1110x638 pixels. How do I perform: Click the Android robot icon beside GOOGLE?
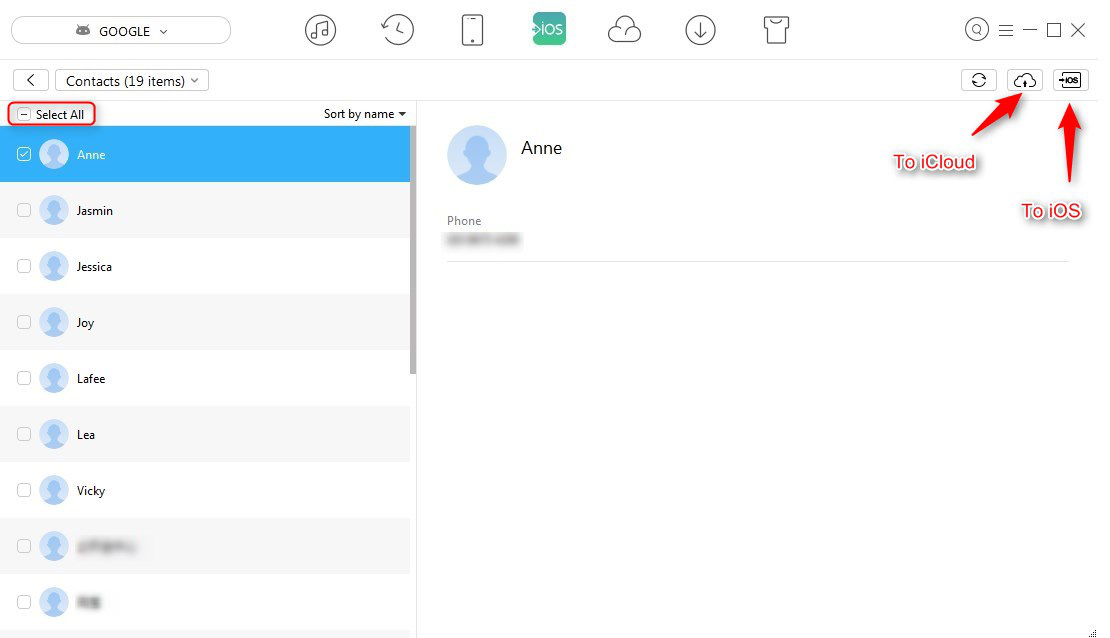click(x=83, y=30)
